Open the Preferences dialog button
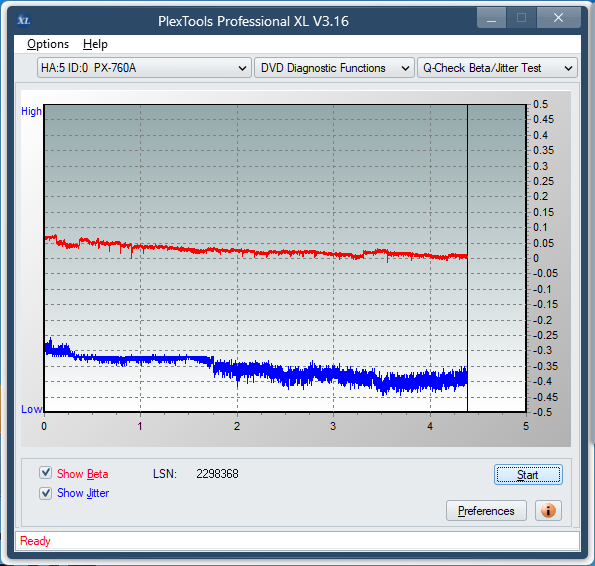The width and height of the screenshot is (595, 566). [486, 511]
